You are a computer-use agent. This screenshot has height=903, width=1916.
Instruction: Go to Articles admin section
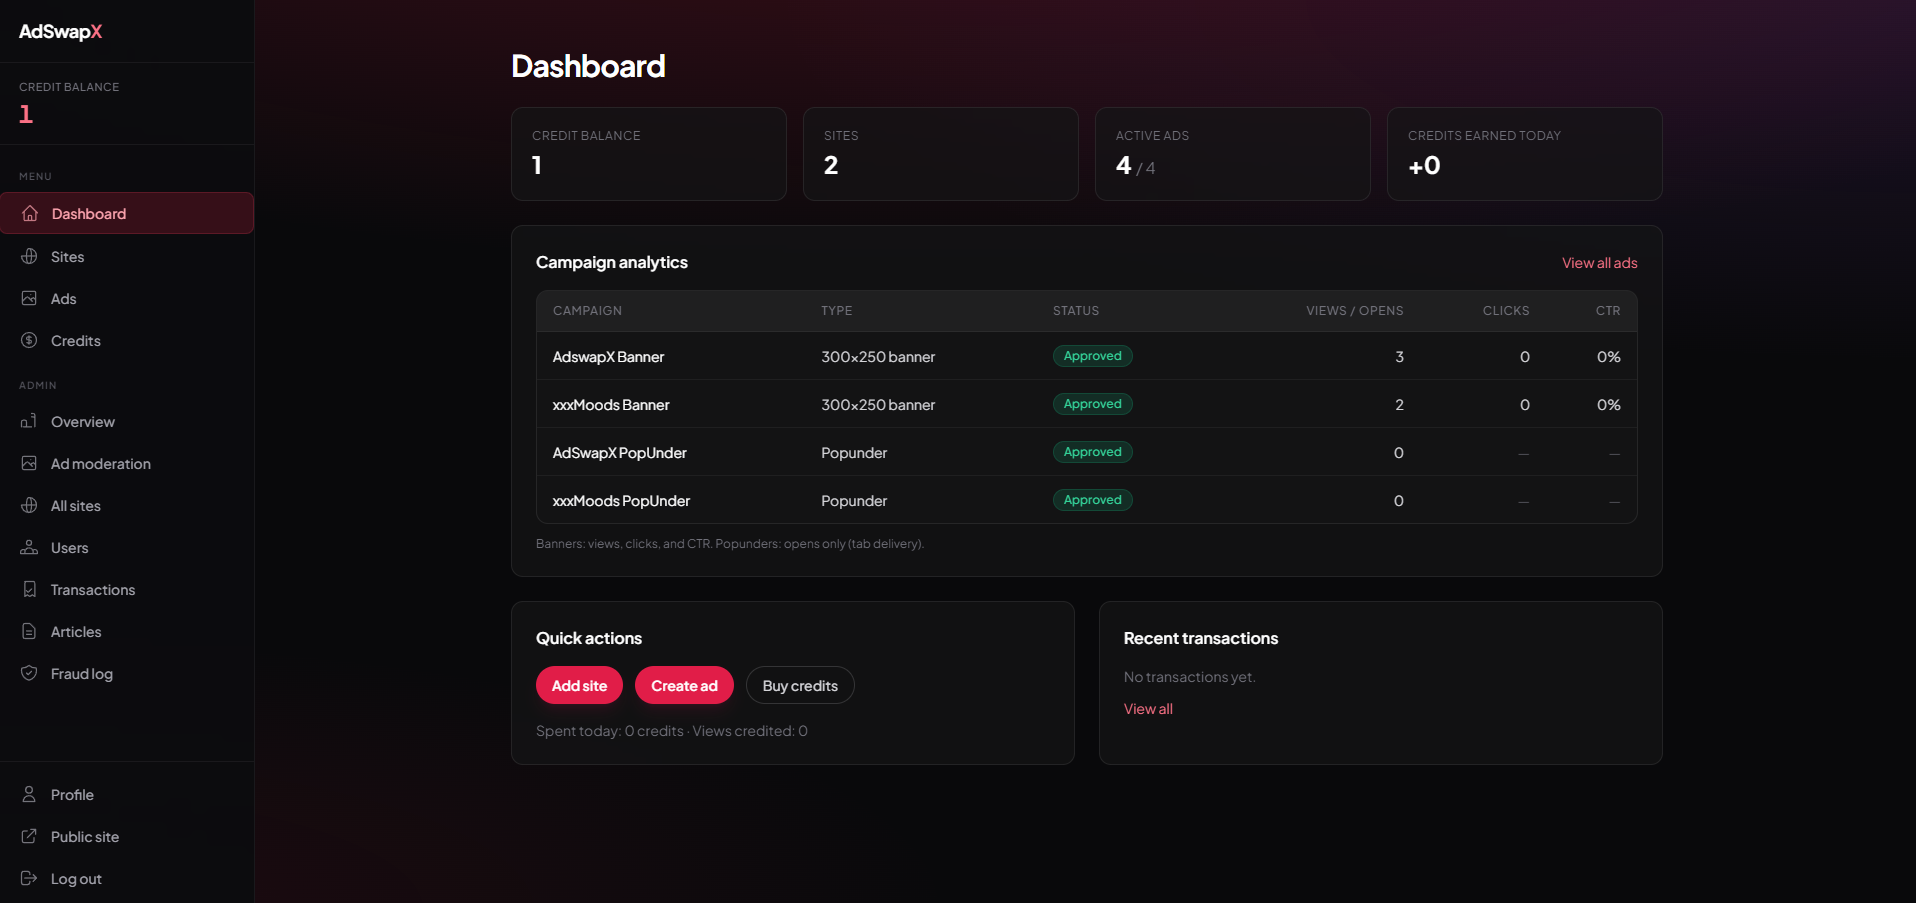127,631
